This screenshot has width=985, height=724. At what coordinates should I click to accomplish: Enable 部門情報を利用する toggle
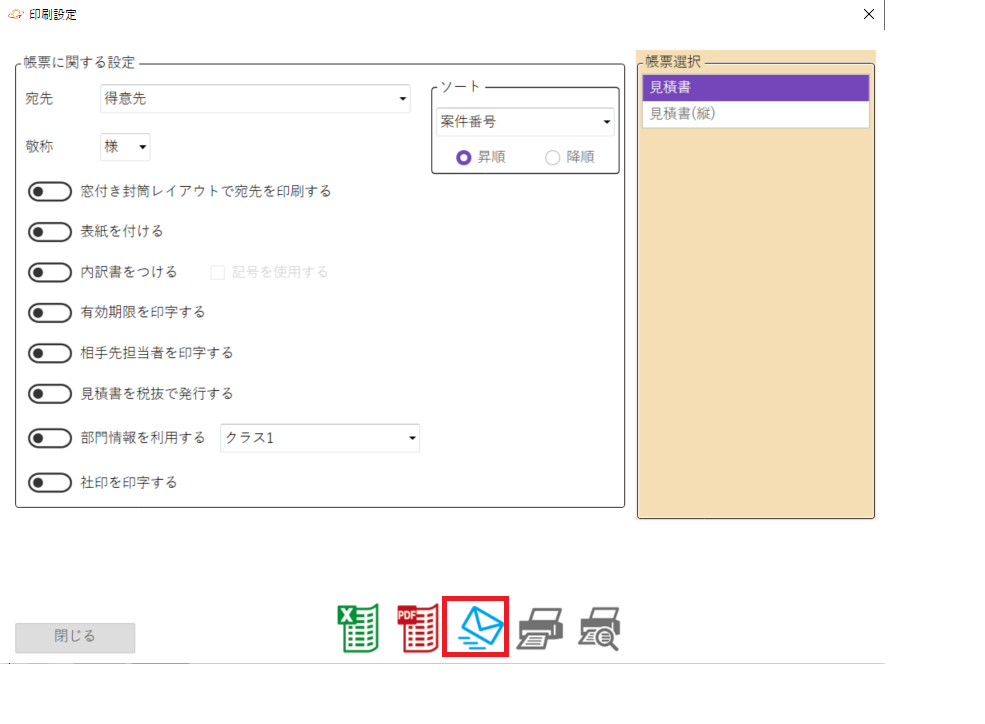tap(50, 438)
